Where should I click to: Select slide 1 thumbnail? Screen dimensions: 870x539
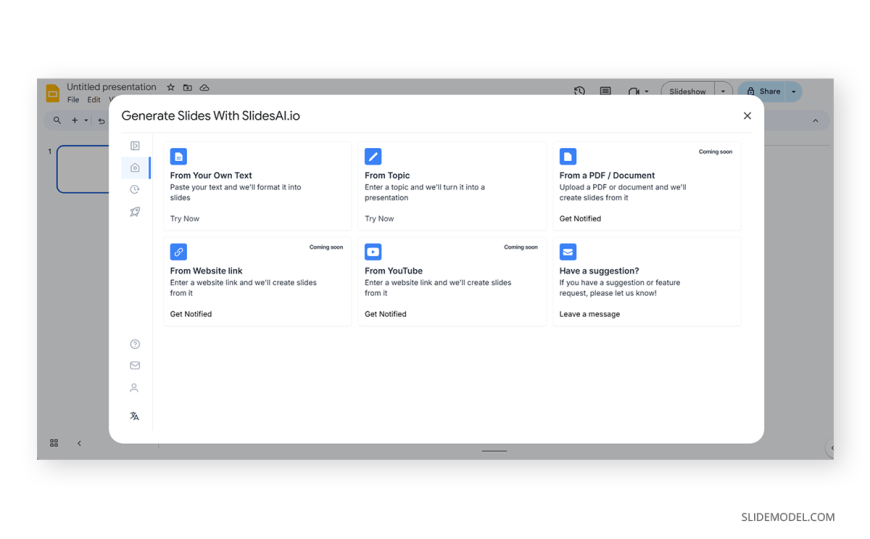tap(83, 169)
